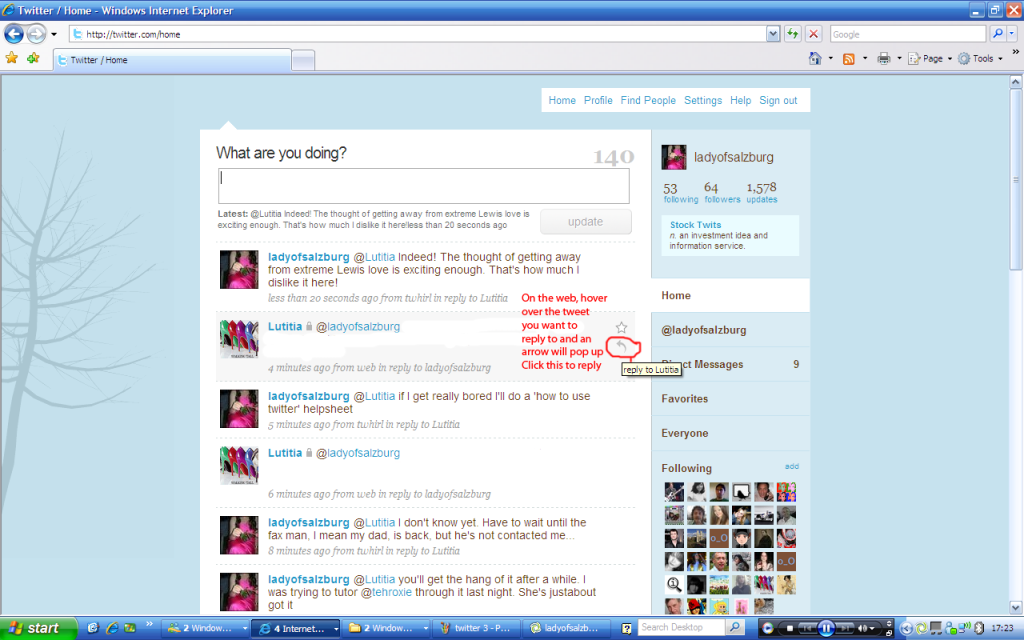Image resolution: width=1024 pixels, height=640 pixels.
Task: Click the orange RSS feeds icon
Action: [849, 59]
